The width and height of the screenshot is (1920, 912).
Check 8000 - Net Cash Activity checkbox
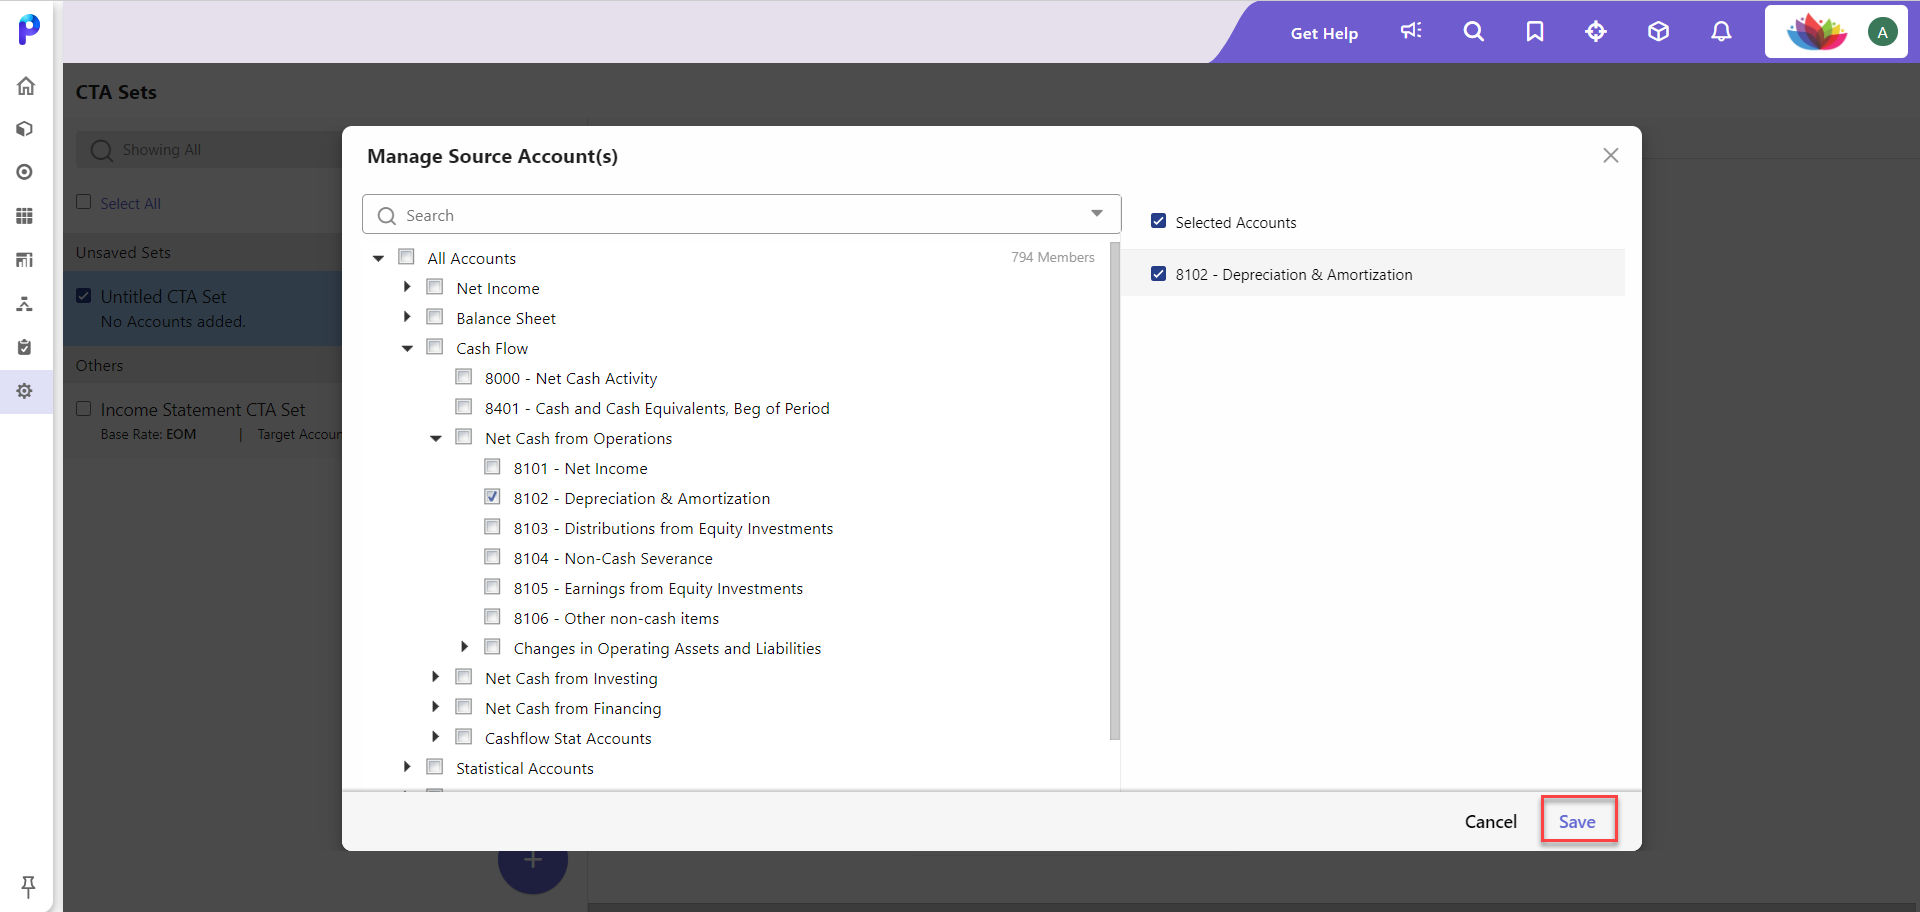(x=464, y=377)
